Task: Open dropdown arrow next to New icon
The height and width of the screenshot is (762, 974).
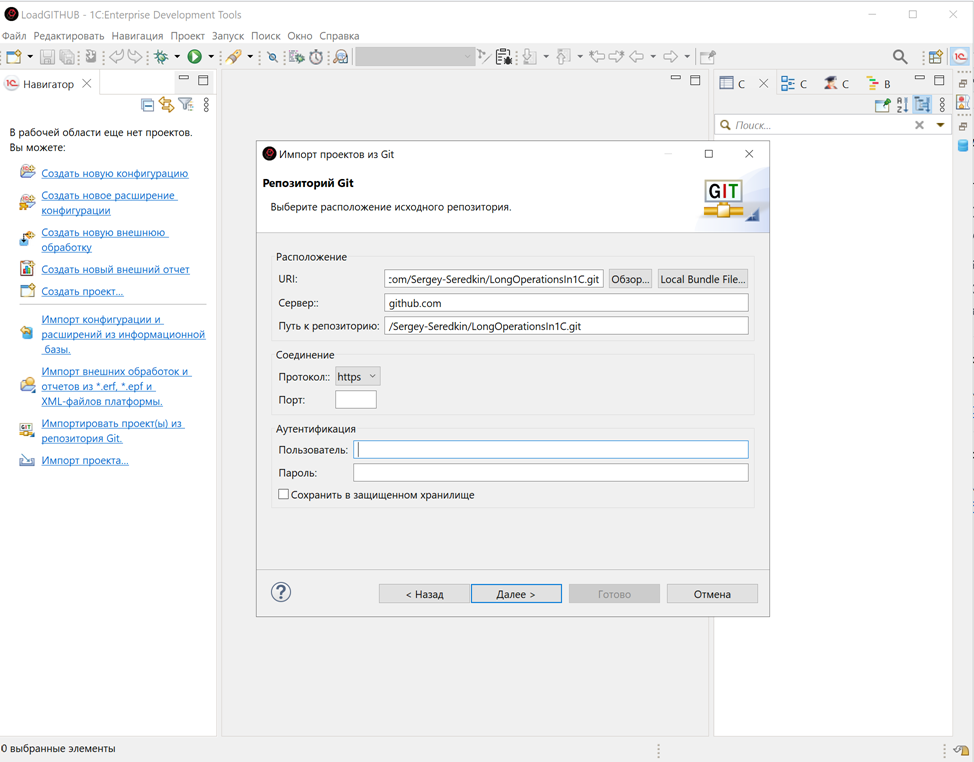Action: point(29,57)
